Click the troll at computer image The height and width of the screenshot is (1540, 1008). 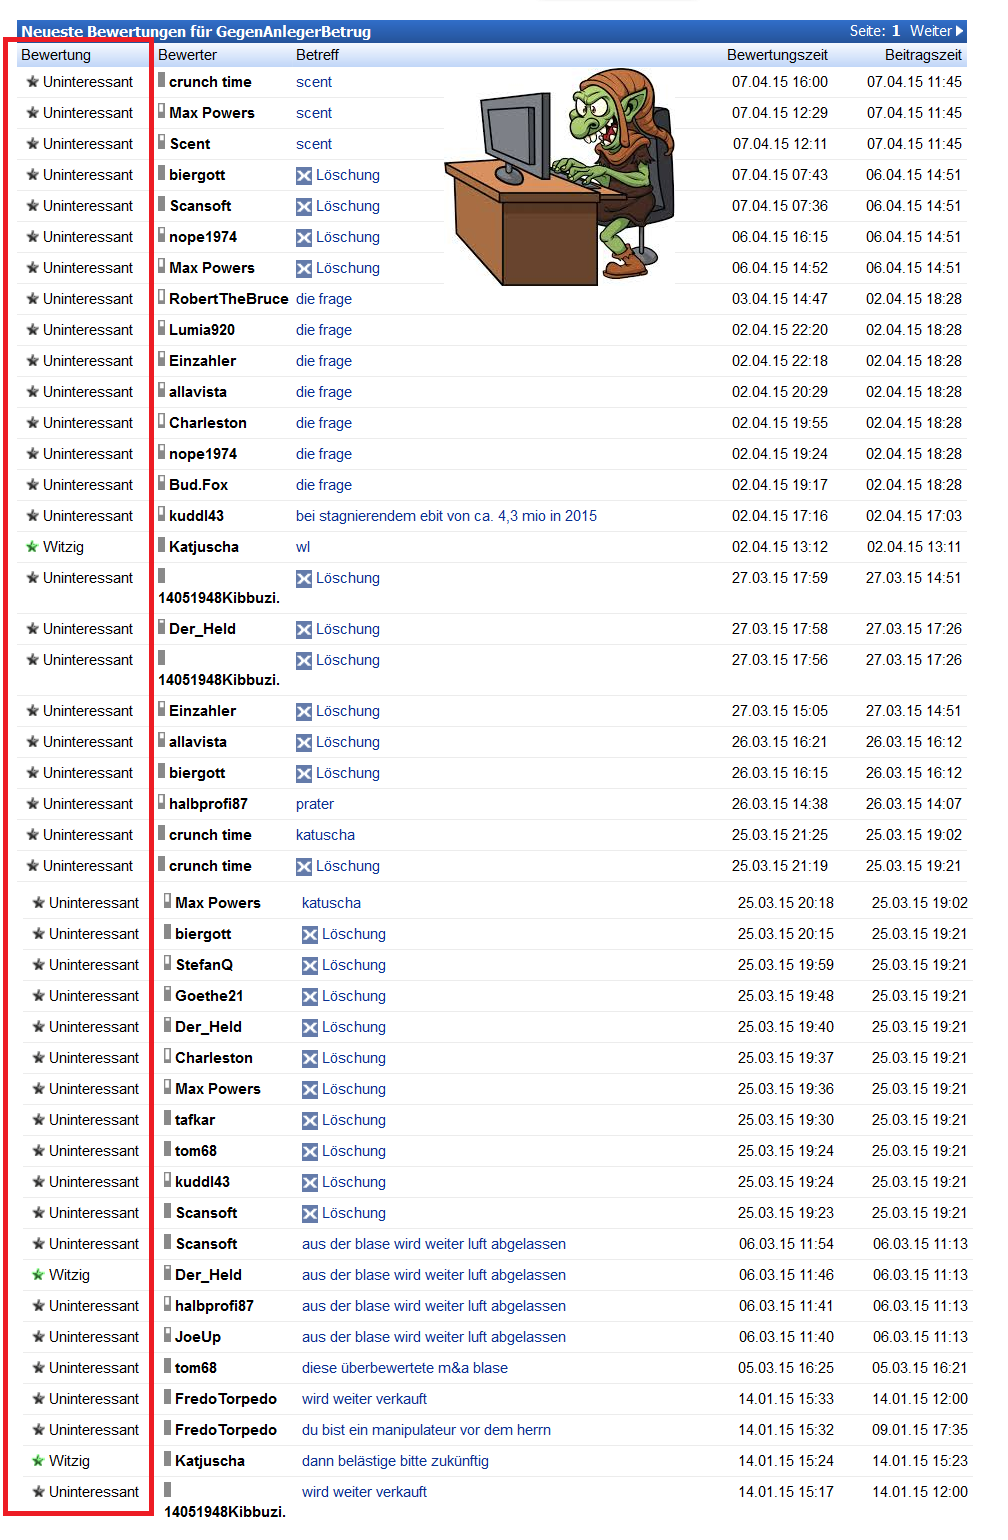[560, 176]
